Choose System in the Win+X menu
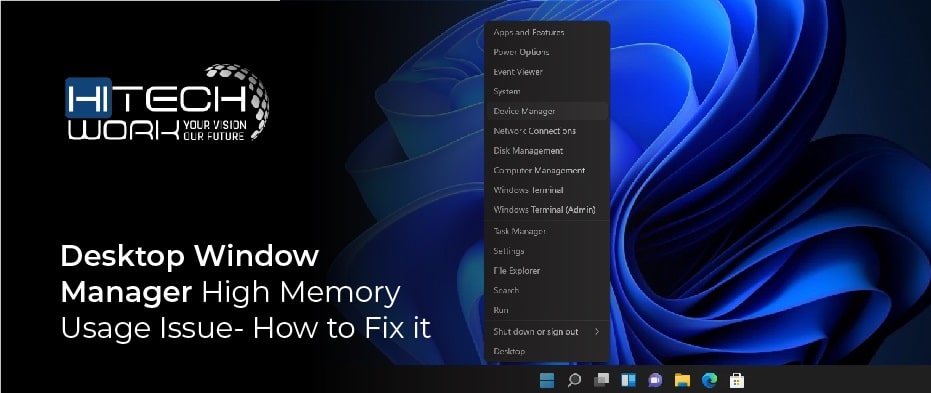The image size is (931, 393). pos(547,91)
